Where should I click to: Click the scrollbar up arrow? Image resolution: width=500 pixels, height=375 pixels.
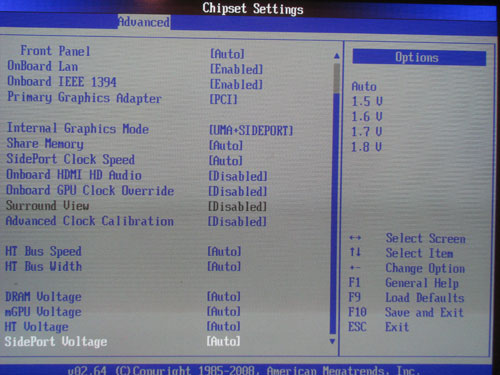click(337, 56)
